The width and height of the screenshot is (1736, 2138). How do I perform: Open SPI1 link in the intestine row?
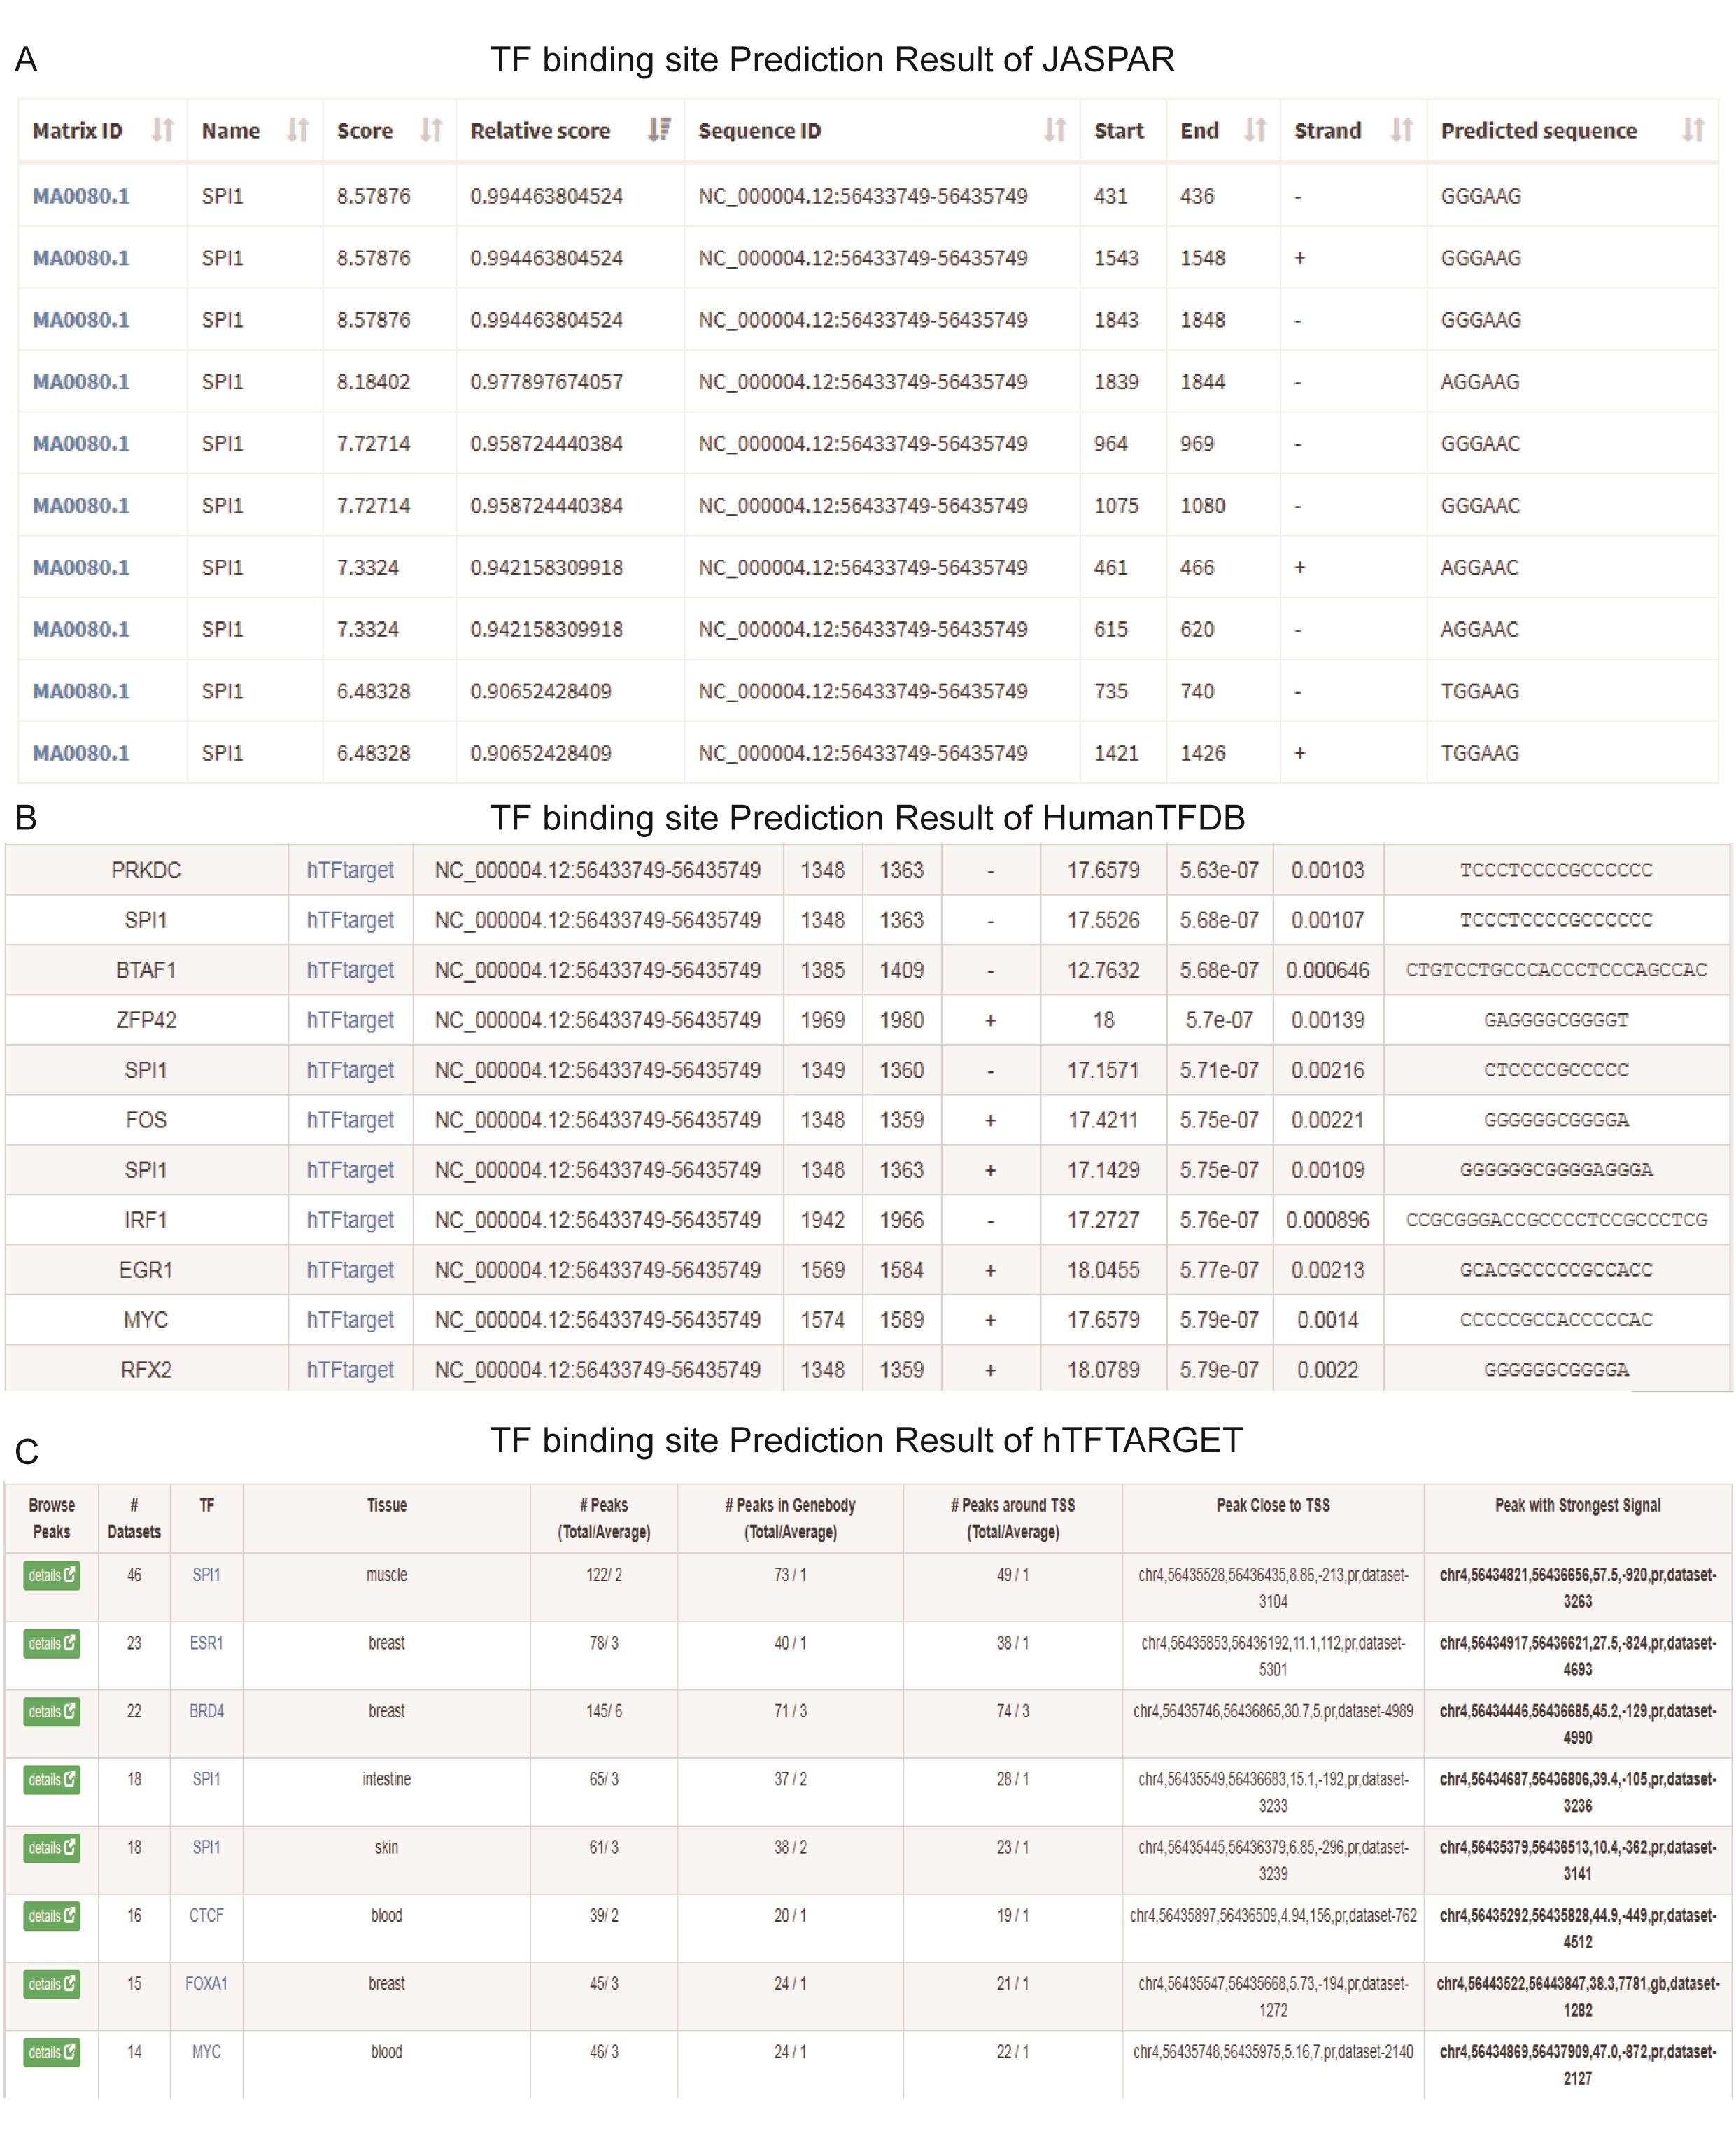pyautogui.click(x=206, y=1779)
